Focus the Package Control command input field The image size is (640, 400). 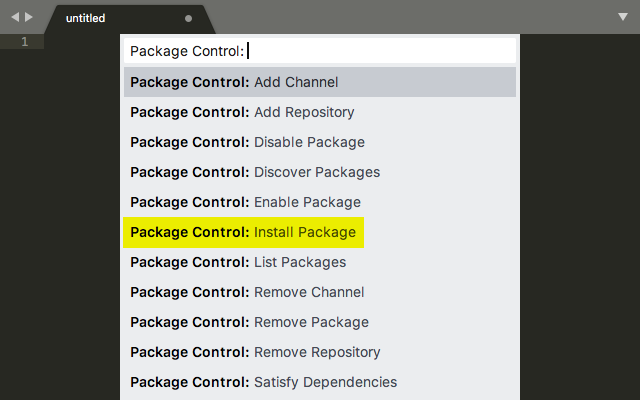point(380,50)
